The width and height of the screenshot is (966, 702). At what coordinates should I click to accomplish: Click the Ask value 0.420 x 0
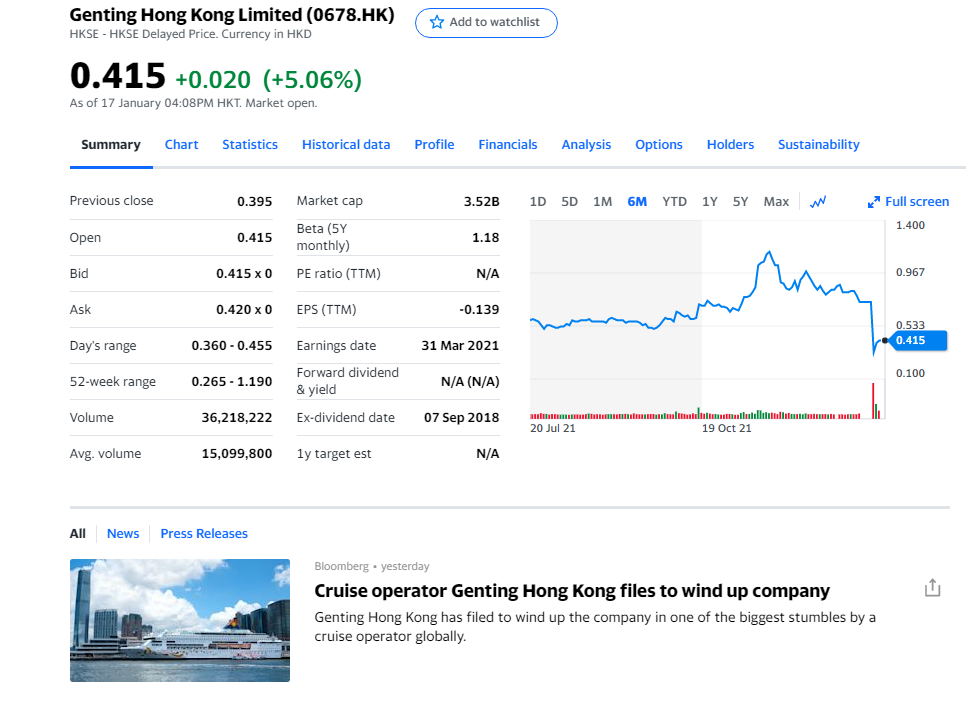click(244, 309)
